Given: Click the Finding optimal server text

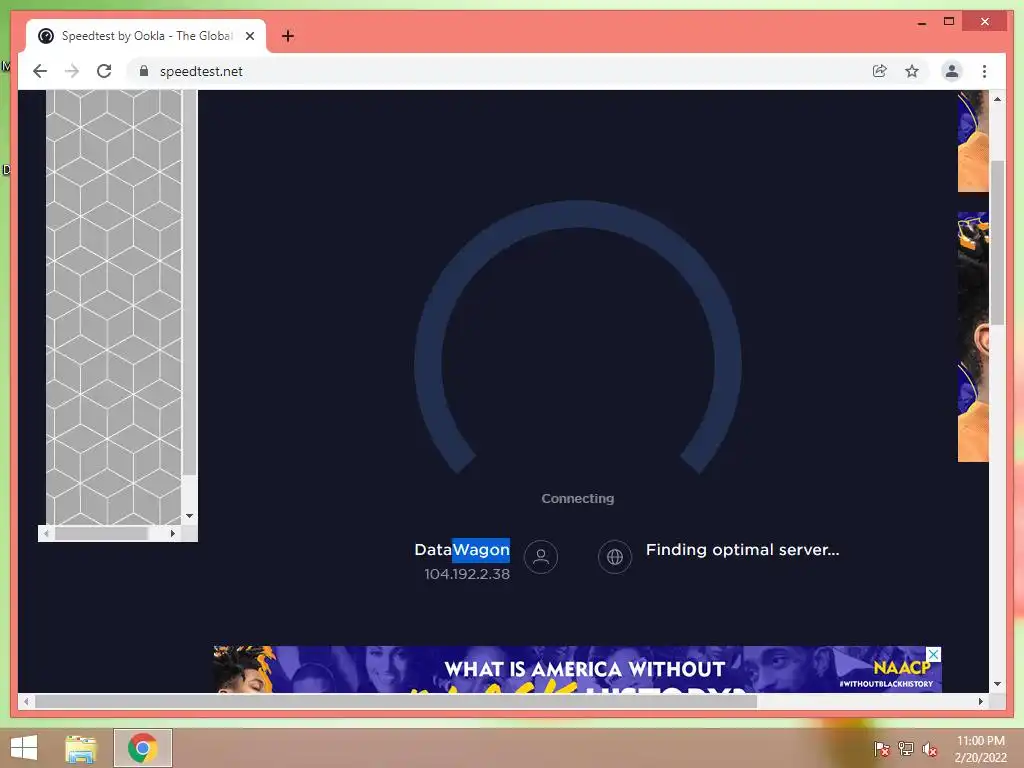Looking at the screenshot, I should tap(743, 550).
